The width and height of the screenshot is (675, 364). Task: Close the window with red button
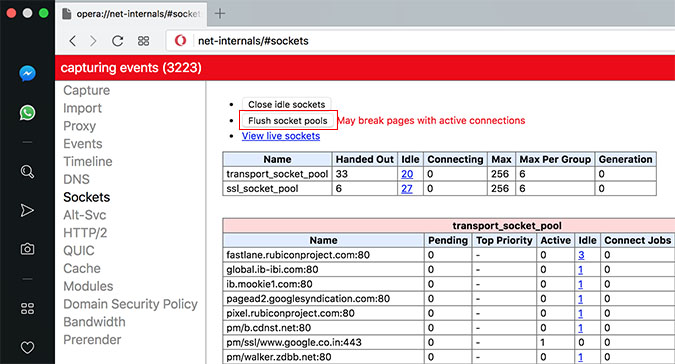click(x=11, y=13)
